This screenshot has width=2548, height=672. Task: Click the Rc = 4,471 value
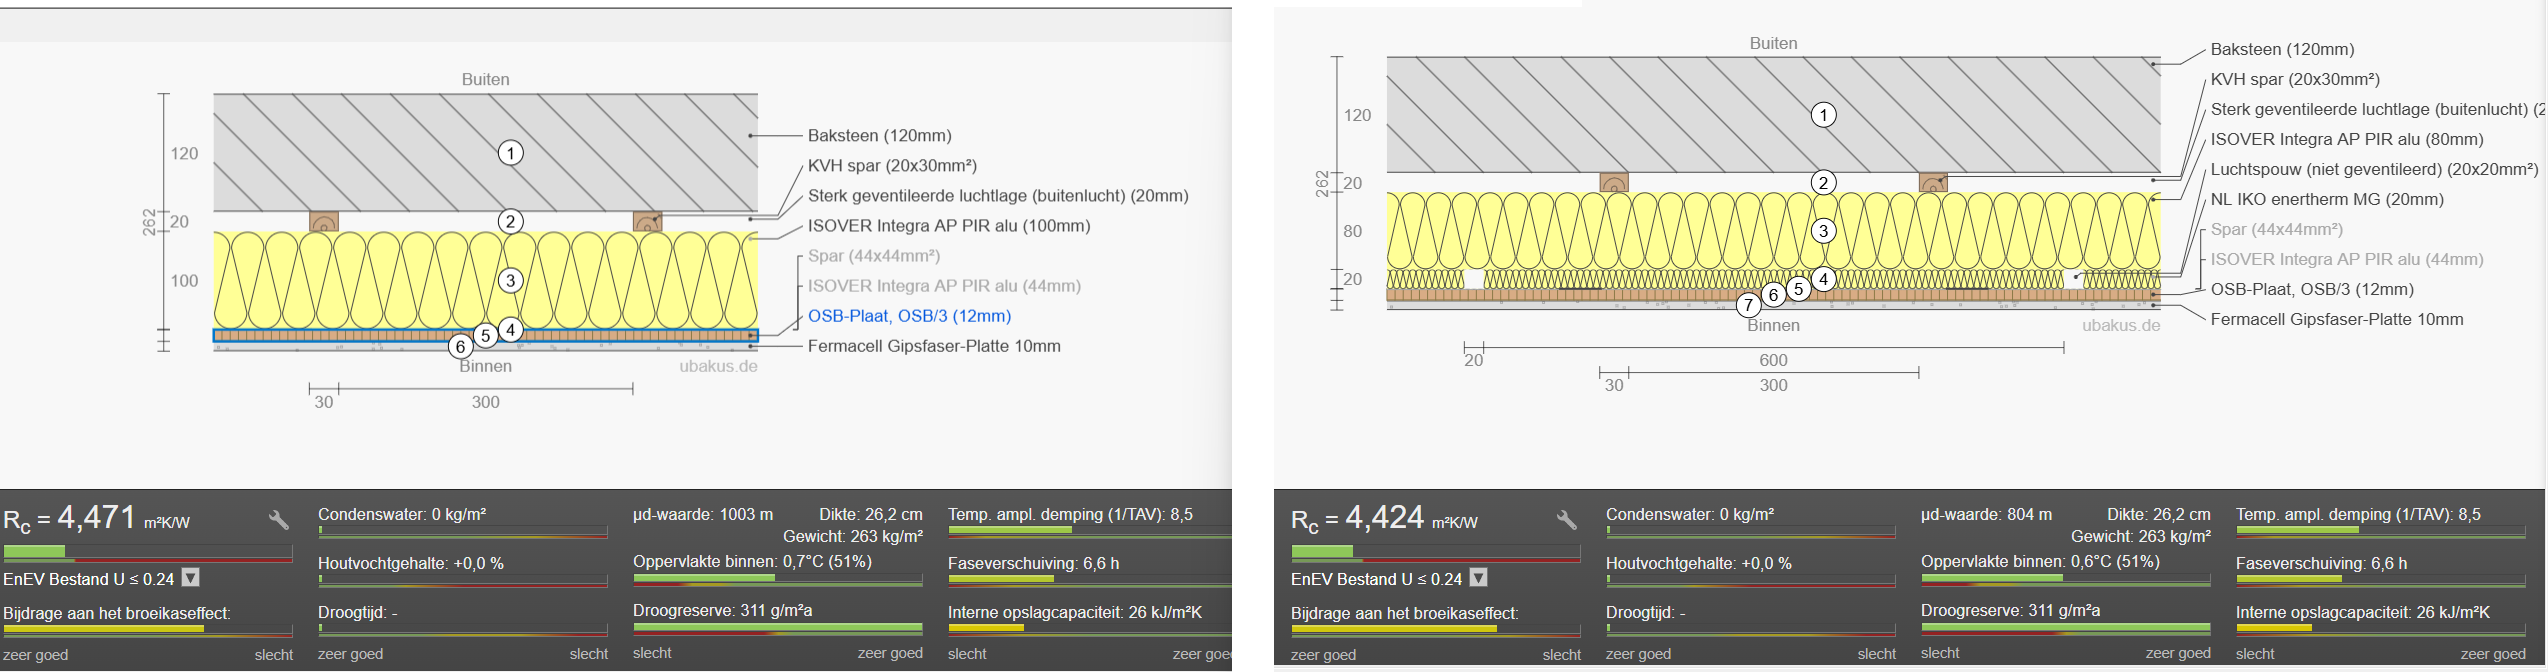(x=97, y=518)
